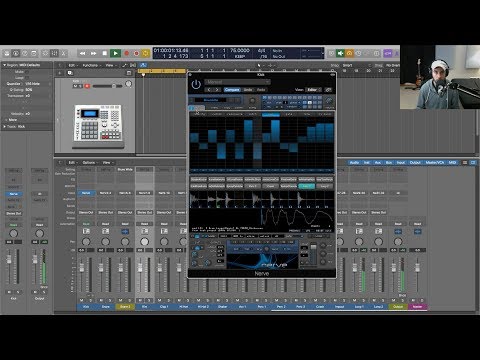Click the Play button in the transport

coord(115,53)
